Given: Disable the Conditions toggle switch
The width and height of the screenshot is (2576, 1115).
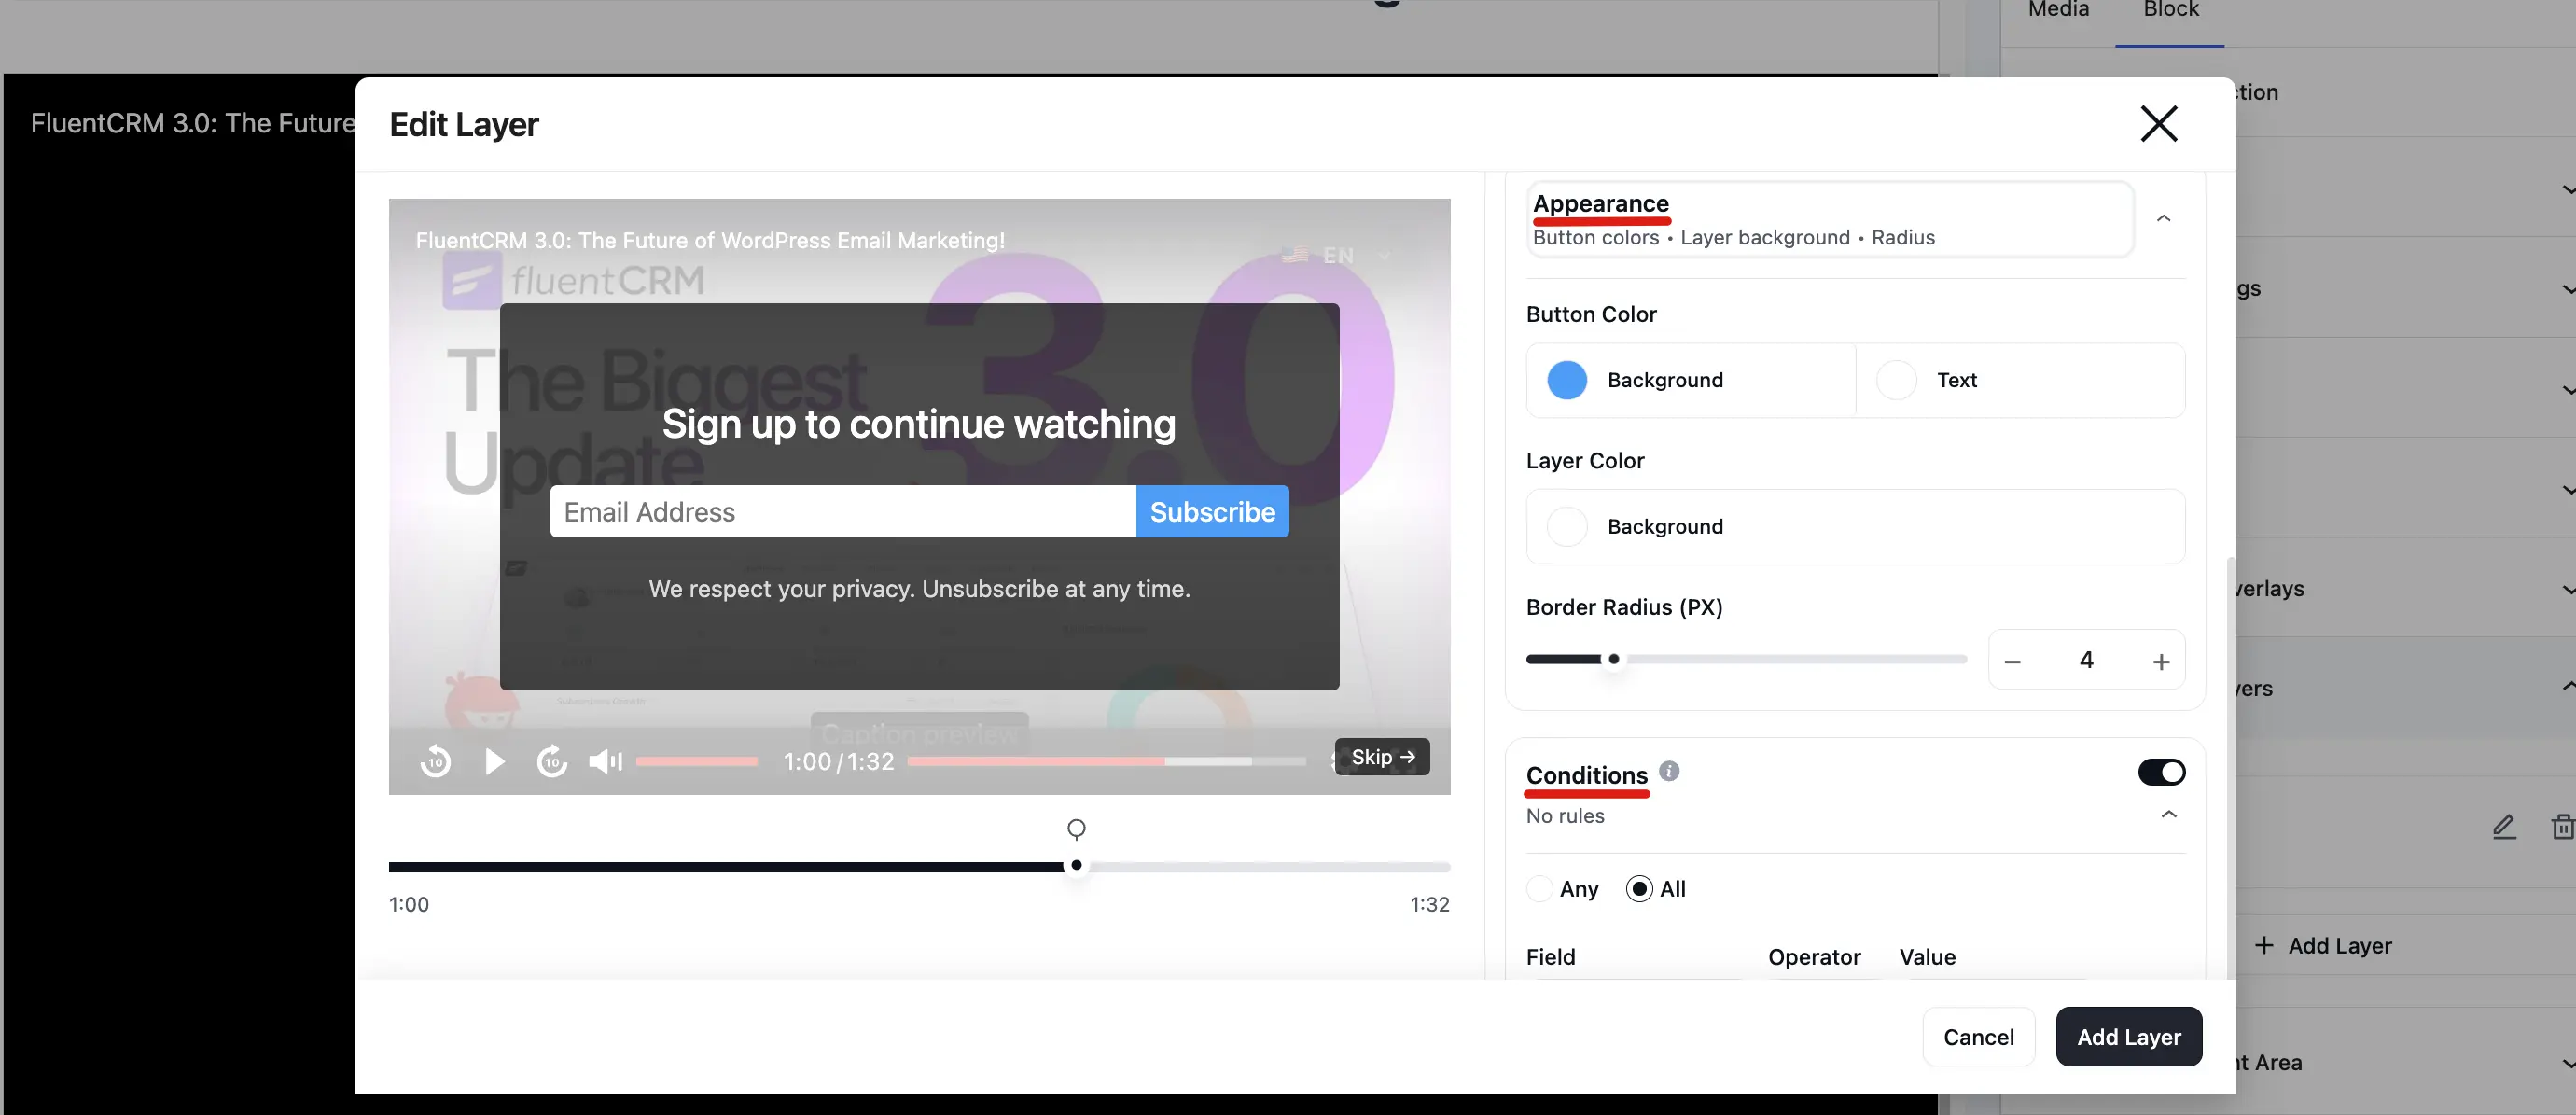Looking at the screenshot, I should click(2161, 772).
